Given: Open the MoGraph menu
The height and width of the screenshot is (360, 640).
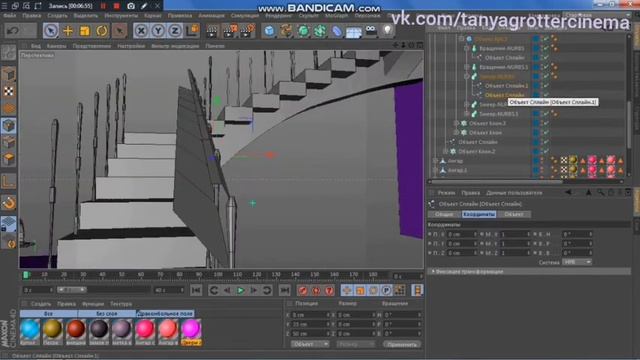Looking at the screenshot, I should click(x=337, y=16).
